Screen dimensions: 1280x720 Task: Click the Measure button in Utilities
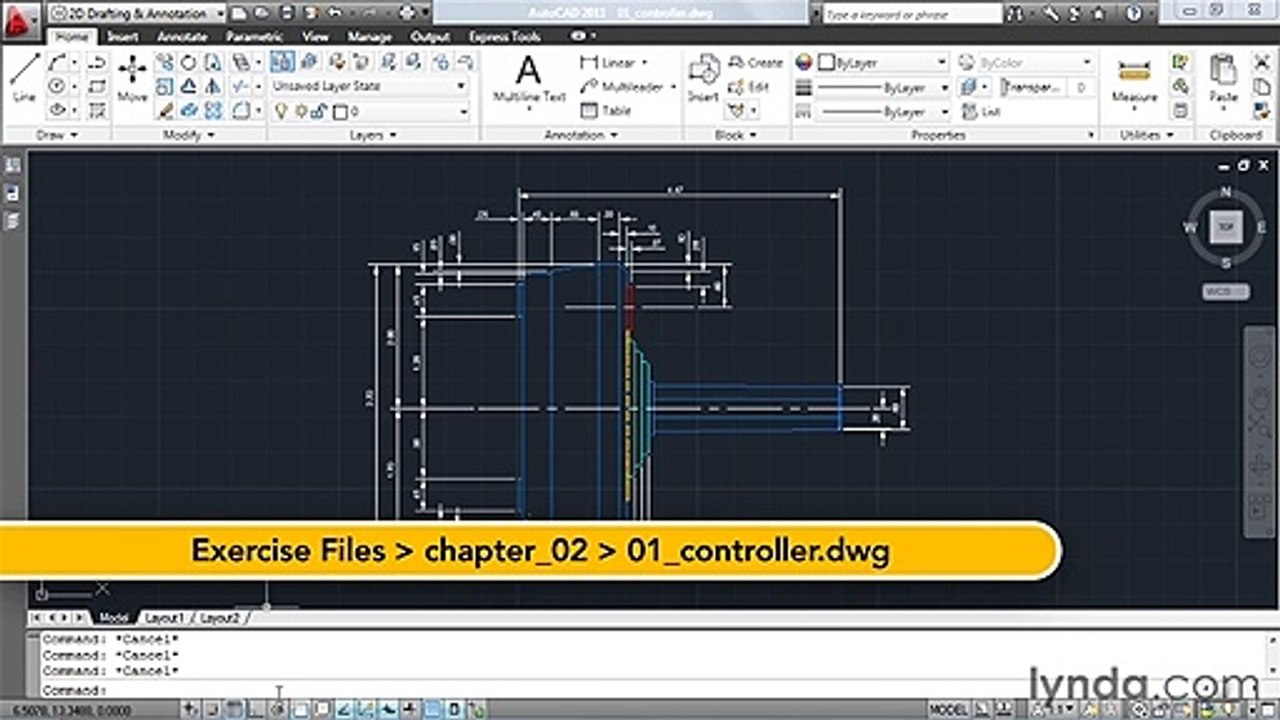[1134, 82]
